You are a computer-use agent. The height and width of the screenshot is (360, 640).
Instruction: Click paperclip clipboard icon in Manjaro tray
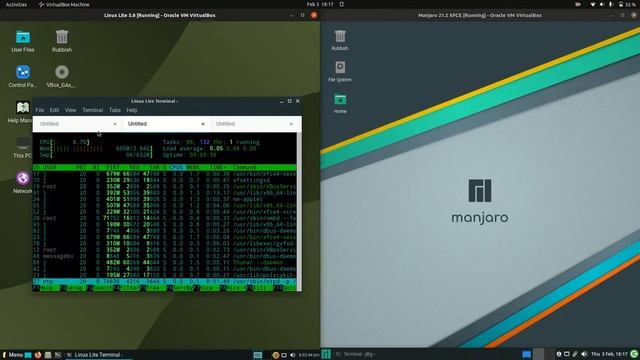[575, 354]
